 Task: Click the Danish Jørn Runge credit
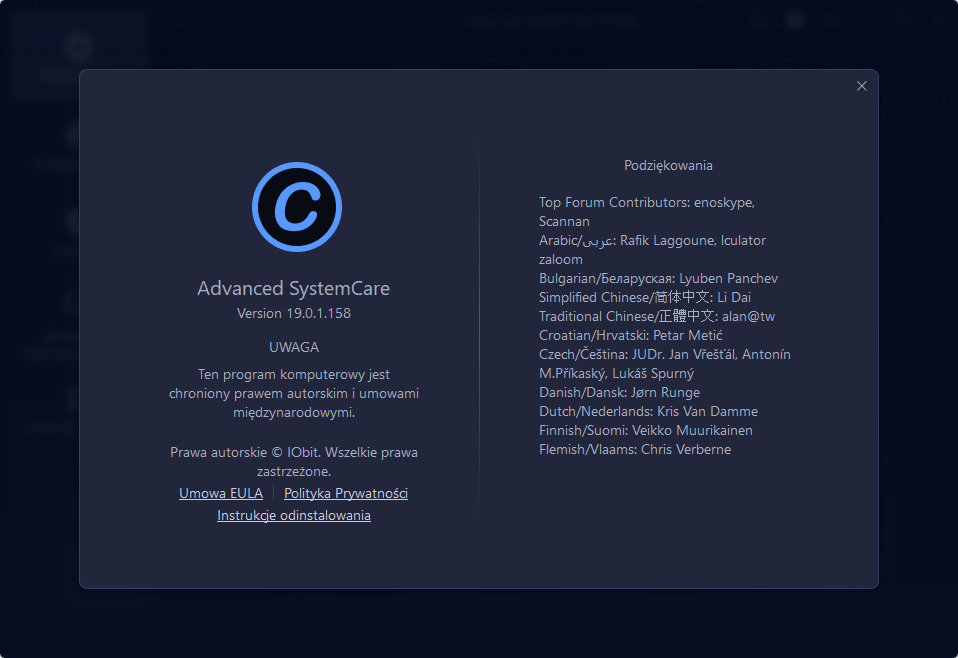[x=620, y=392]
